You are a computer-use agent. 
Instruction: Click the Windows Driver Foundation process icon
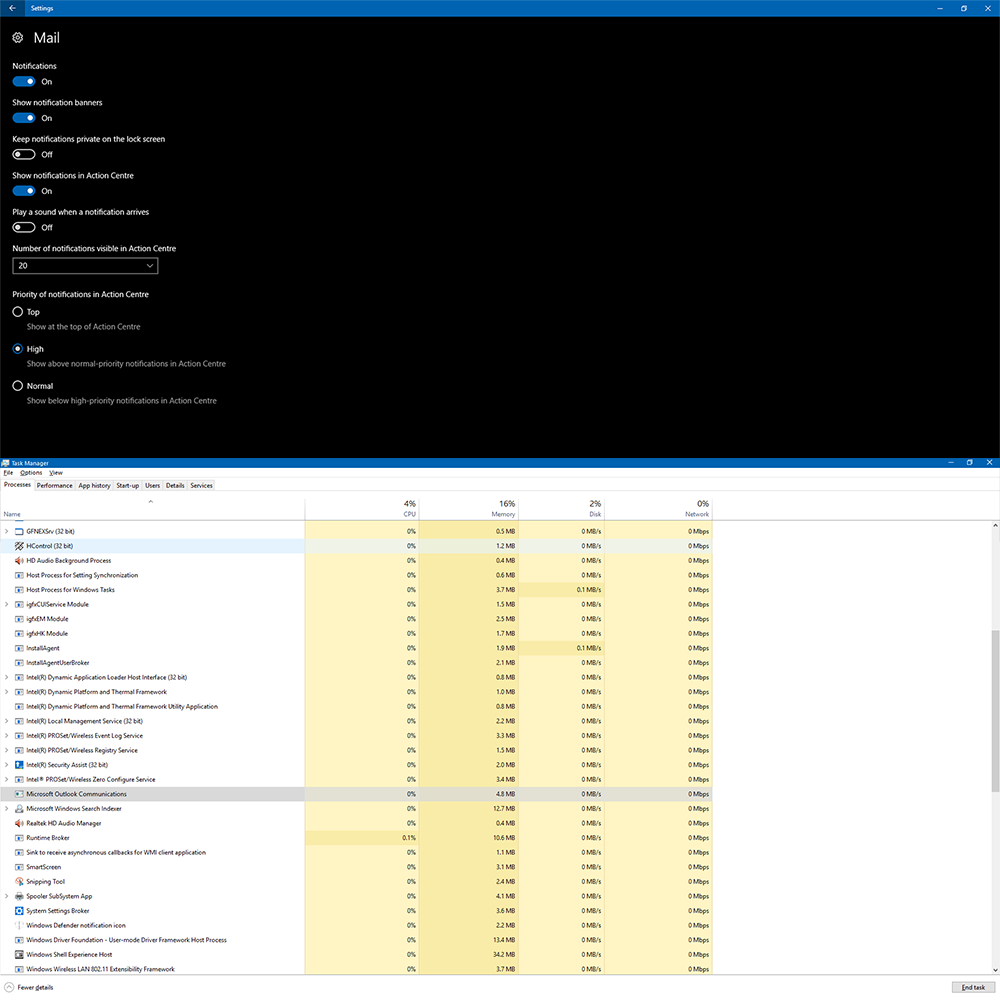[19, 941]
